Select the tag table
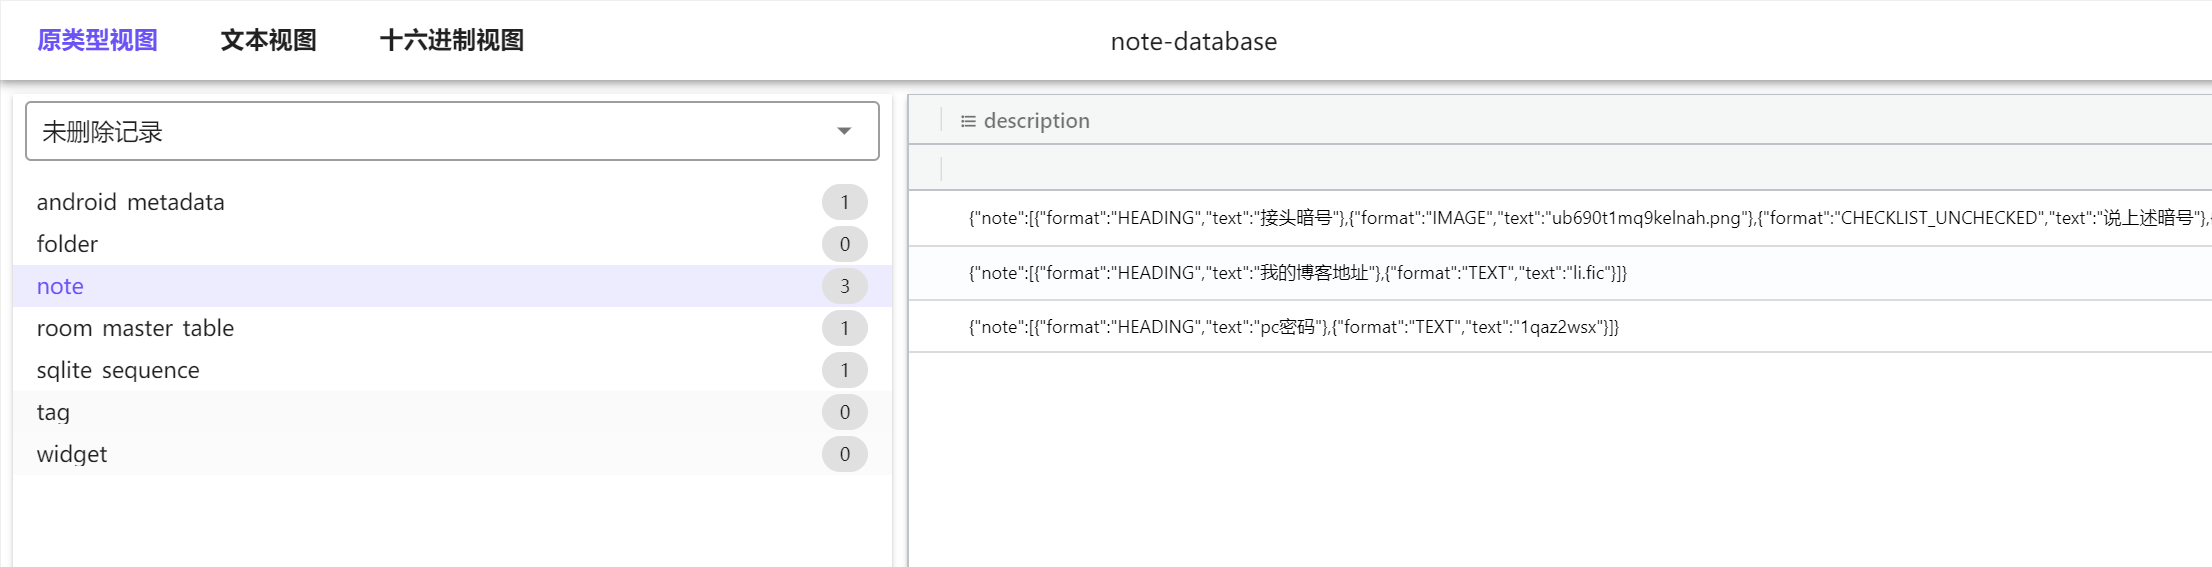 pos(53,412)
